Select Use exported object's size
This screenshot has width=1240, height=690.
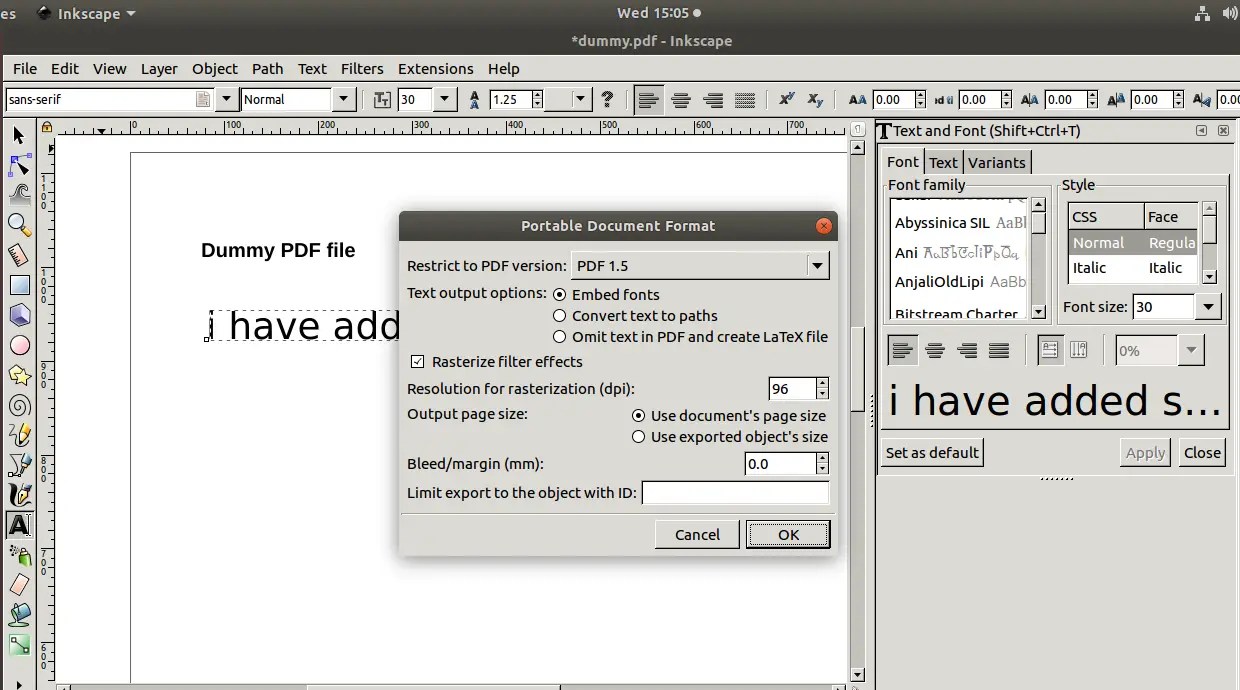[639, 437]
